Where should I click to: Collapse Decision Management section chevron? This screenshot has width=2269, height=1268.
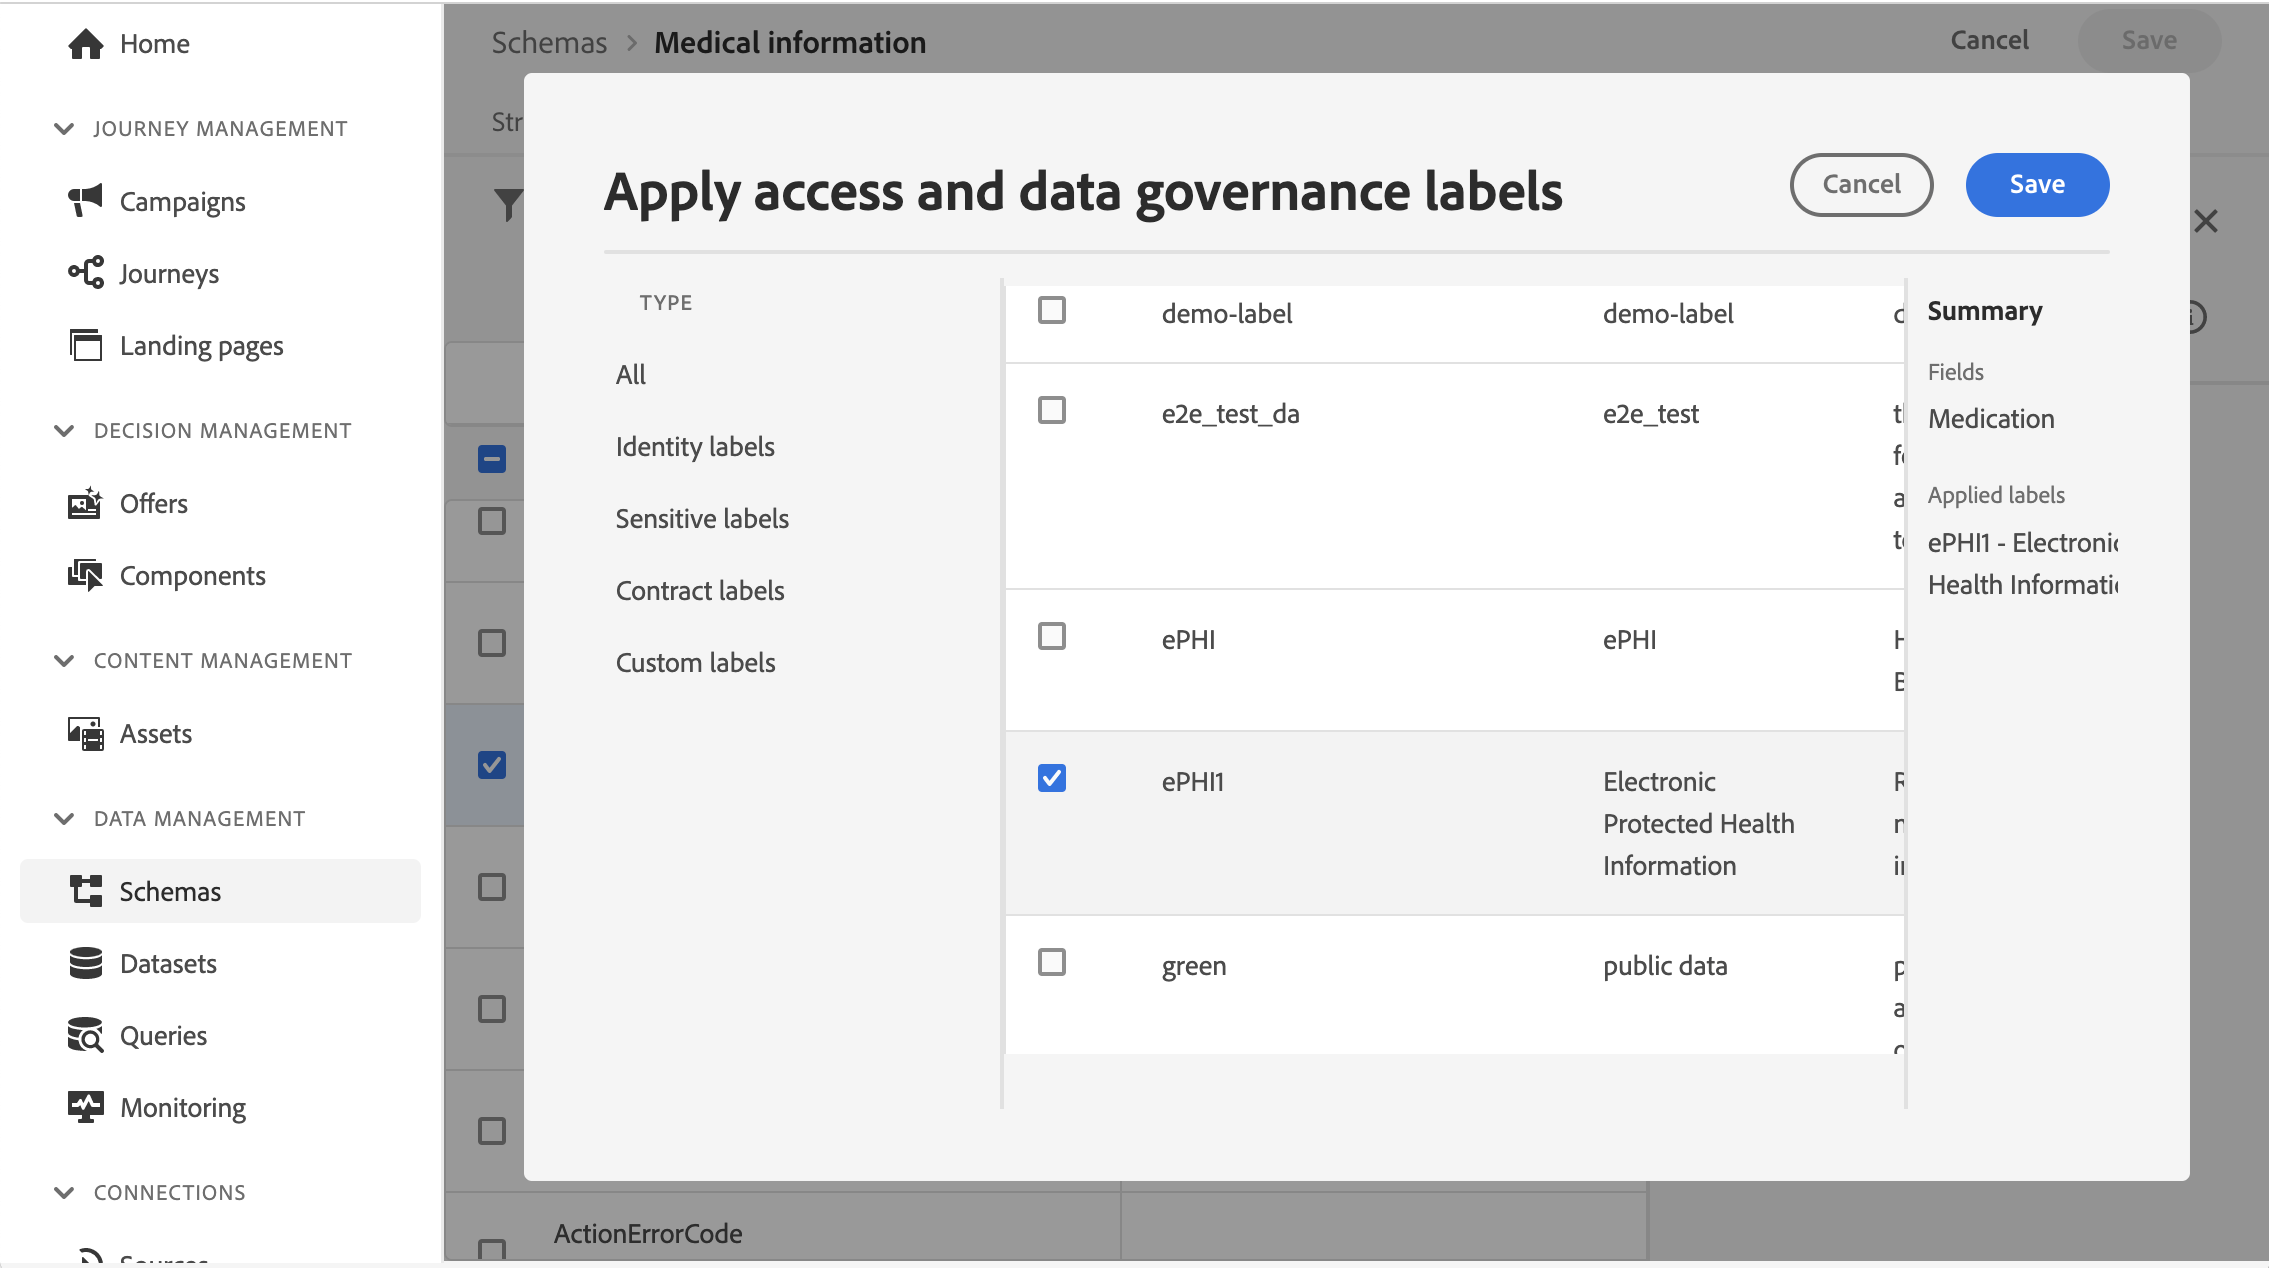point(64,430)
